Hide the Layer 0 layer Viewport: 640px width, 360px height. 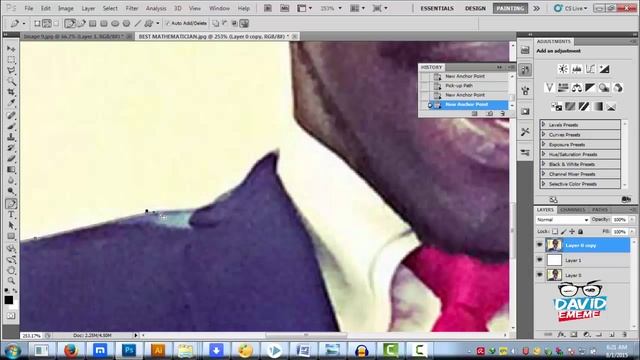(x=540, y=275)
